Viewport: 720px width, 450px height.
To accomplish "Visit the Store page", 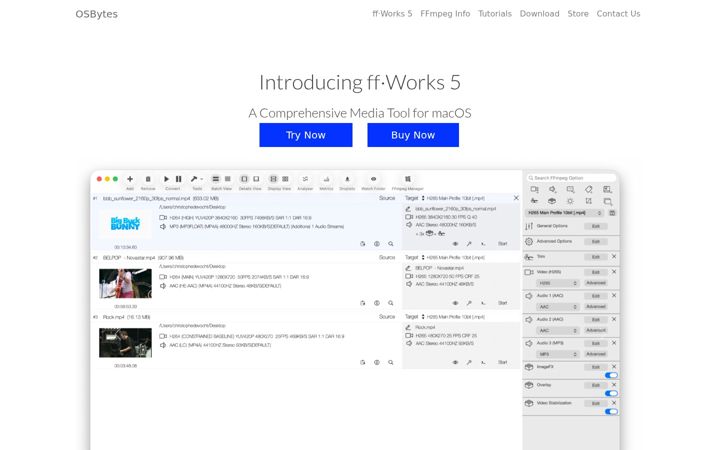I will pos(578,14).
